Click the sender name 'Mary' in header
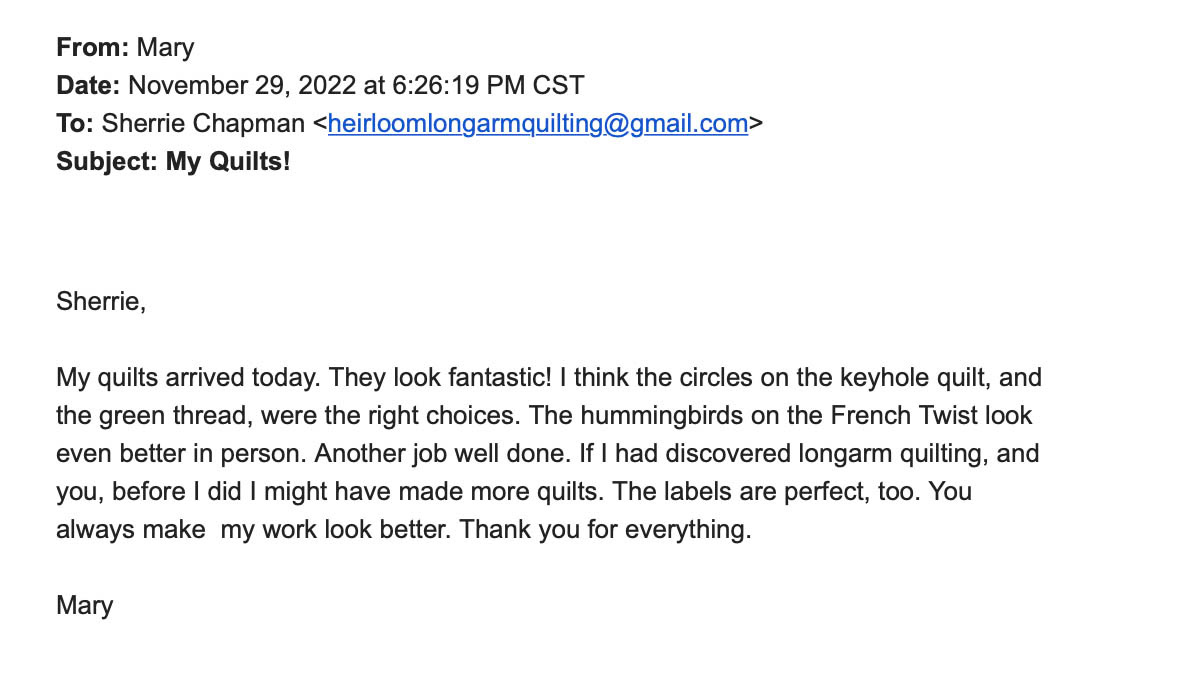 coord(165,48)
